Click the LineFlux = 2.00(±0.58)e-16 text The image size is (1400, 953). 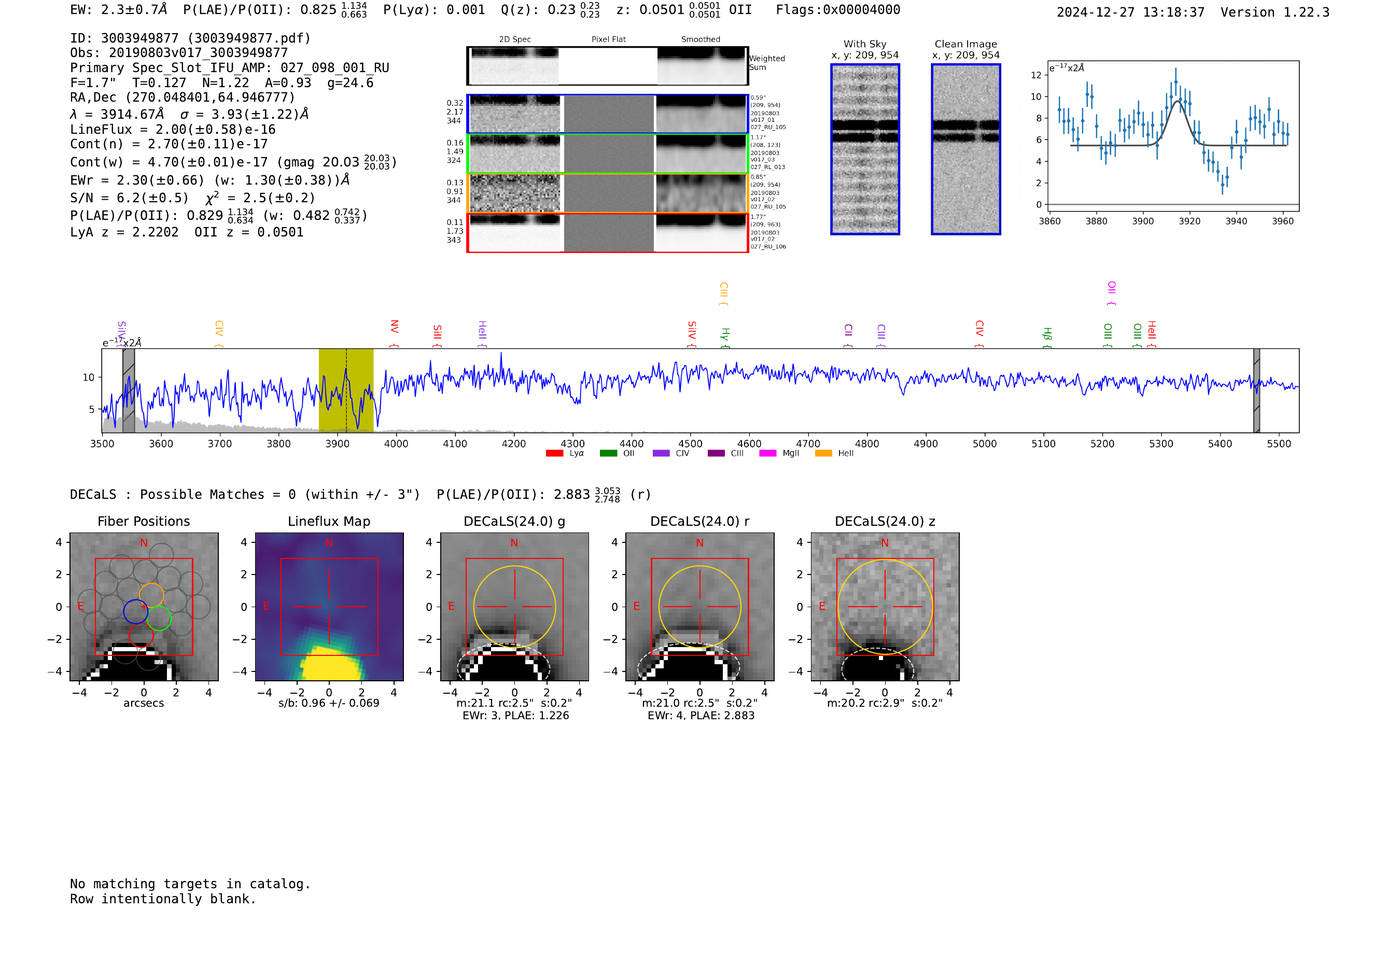[x=173, y=130]
